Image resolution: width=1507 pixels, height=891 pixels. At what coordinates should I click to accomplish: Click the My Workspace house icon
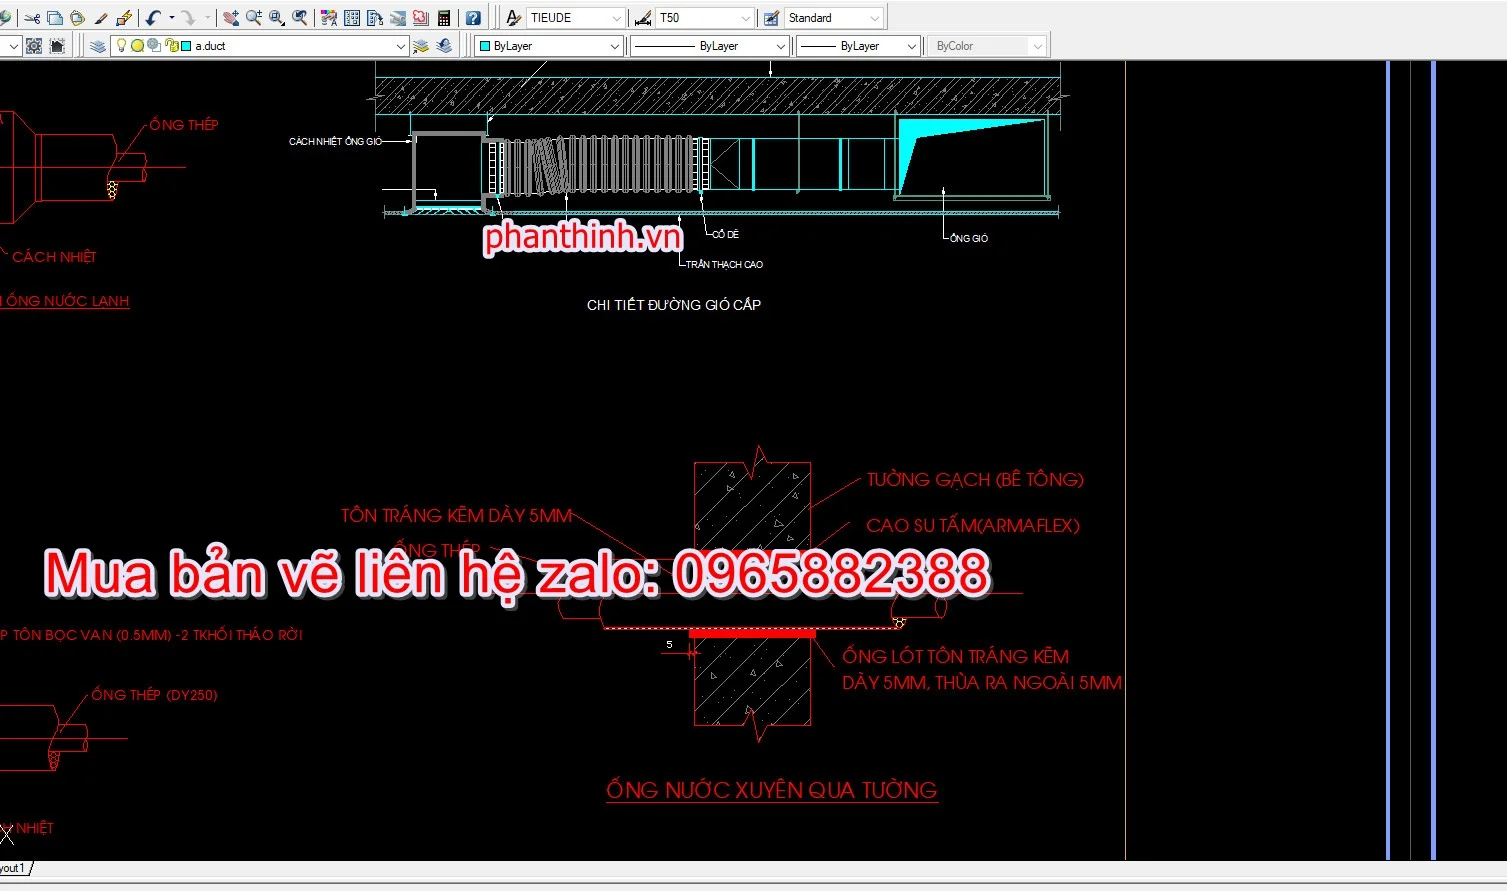(x=57, y=46)
